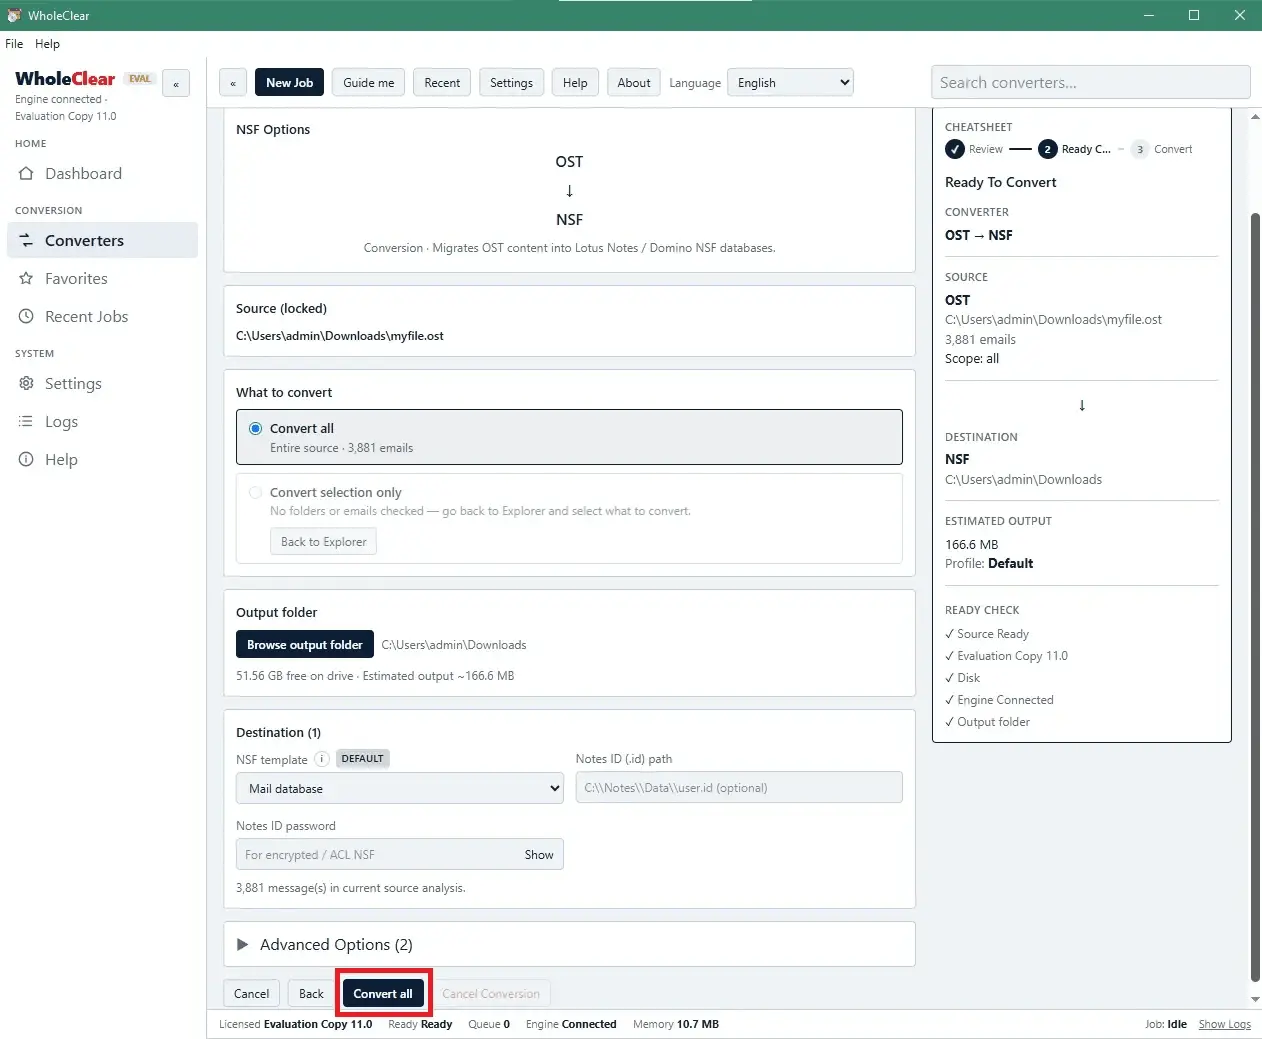Click the About button

click(634, 83)
